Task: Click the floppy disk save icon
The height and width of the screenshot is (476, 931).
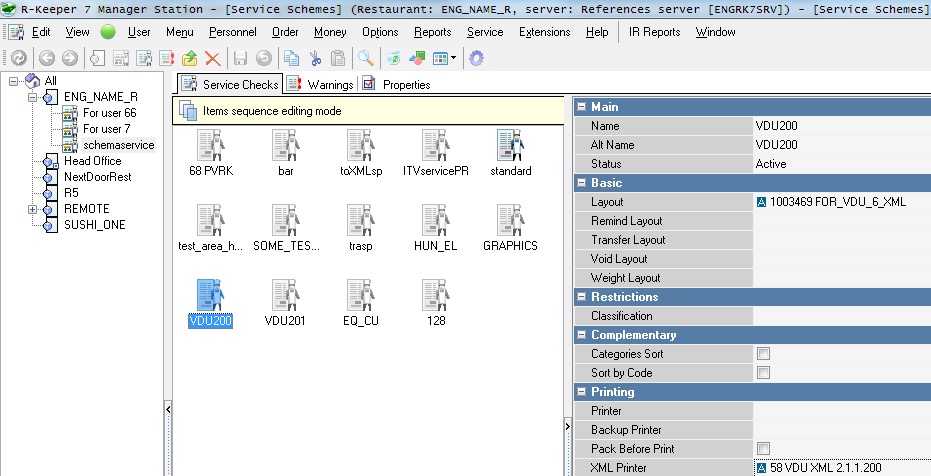Action: point(240,58)
